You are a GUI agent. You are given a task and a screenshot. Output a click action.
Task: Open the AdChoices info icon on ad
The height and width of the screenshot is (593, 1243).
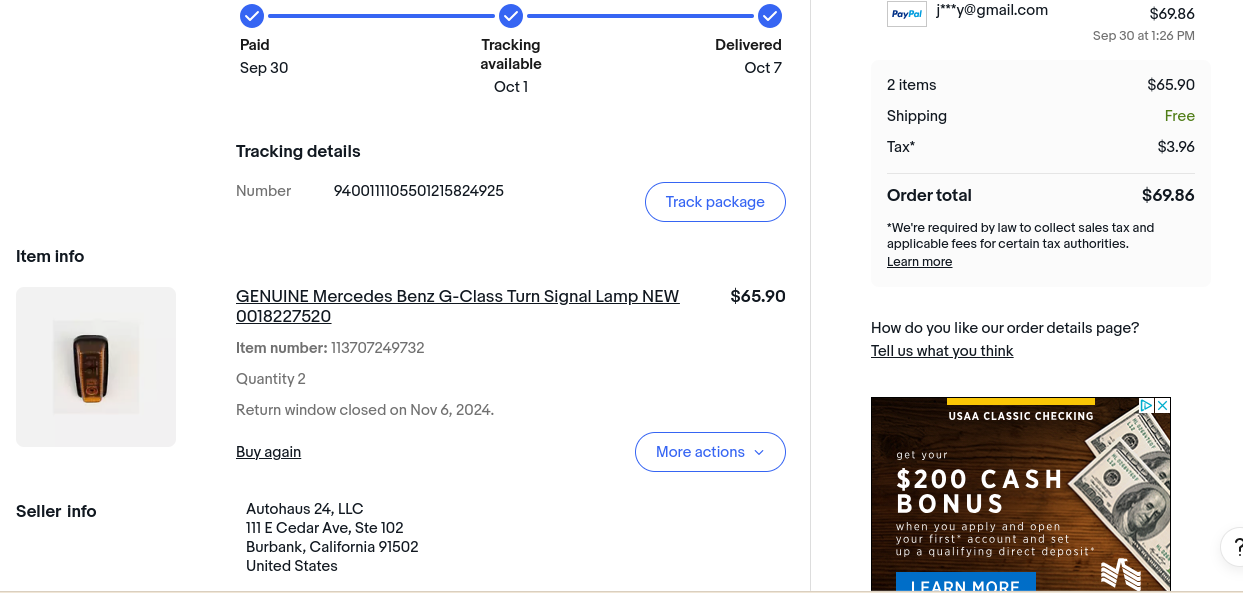coord(1147,405)
